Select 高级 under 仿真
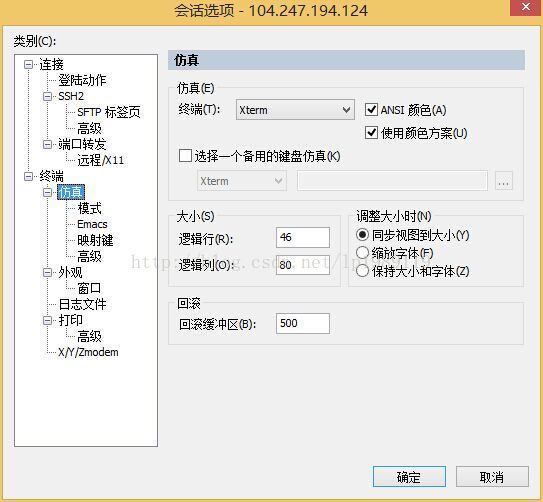Image resolution: width=543 pixels, height=502 pixels. point(89,257)
